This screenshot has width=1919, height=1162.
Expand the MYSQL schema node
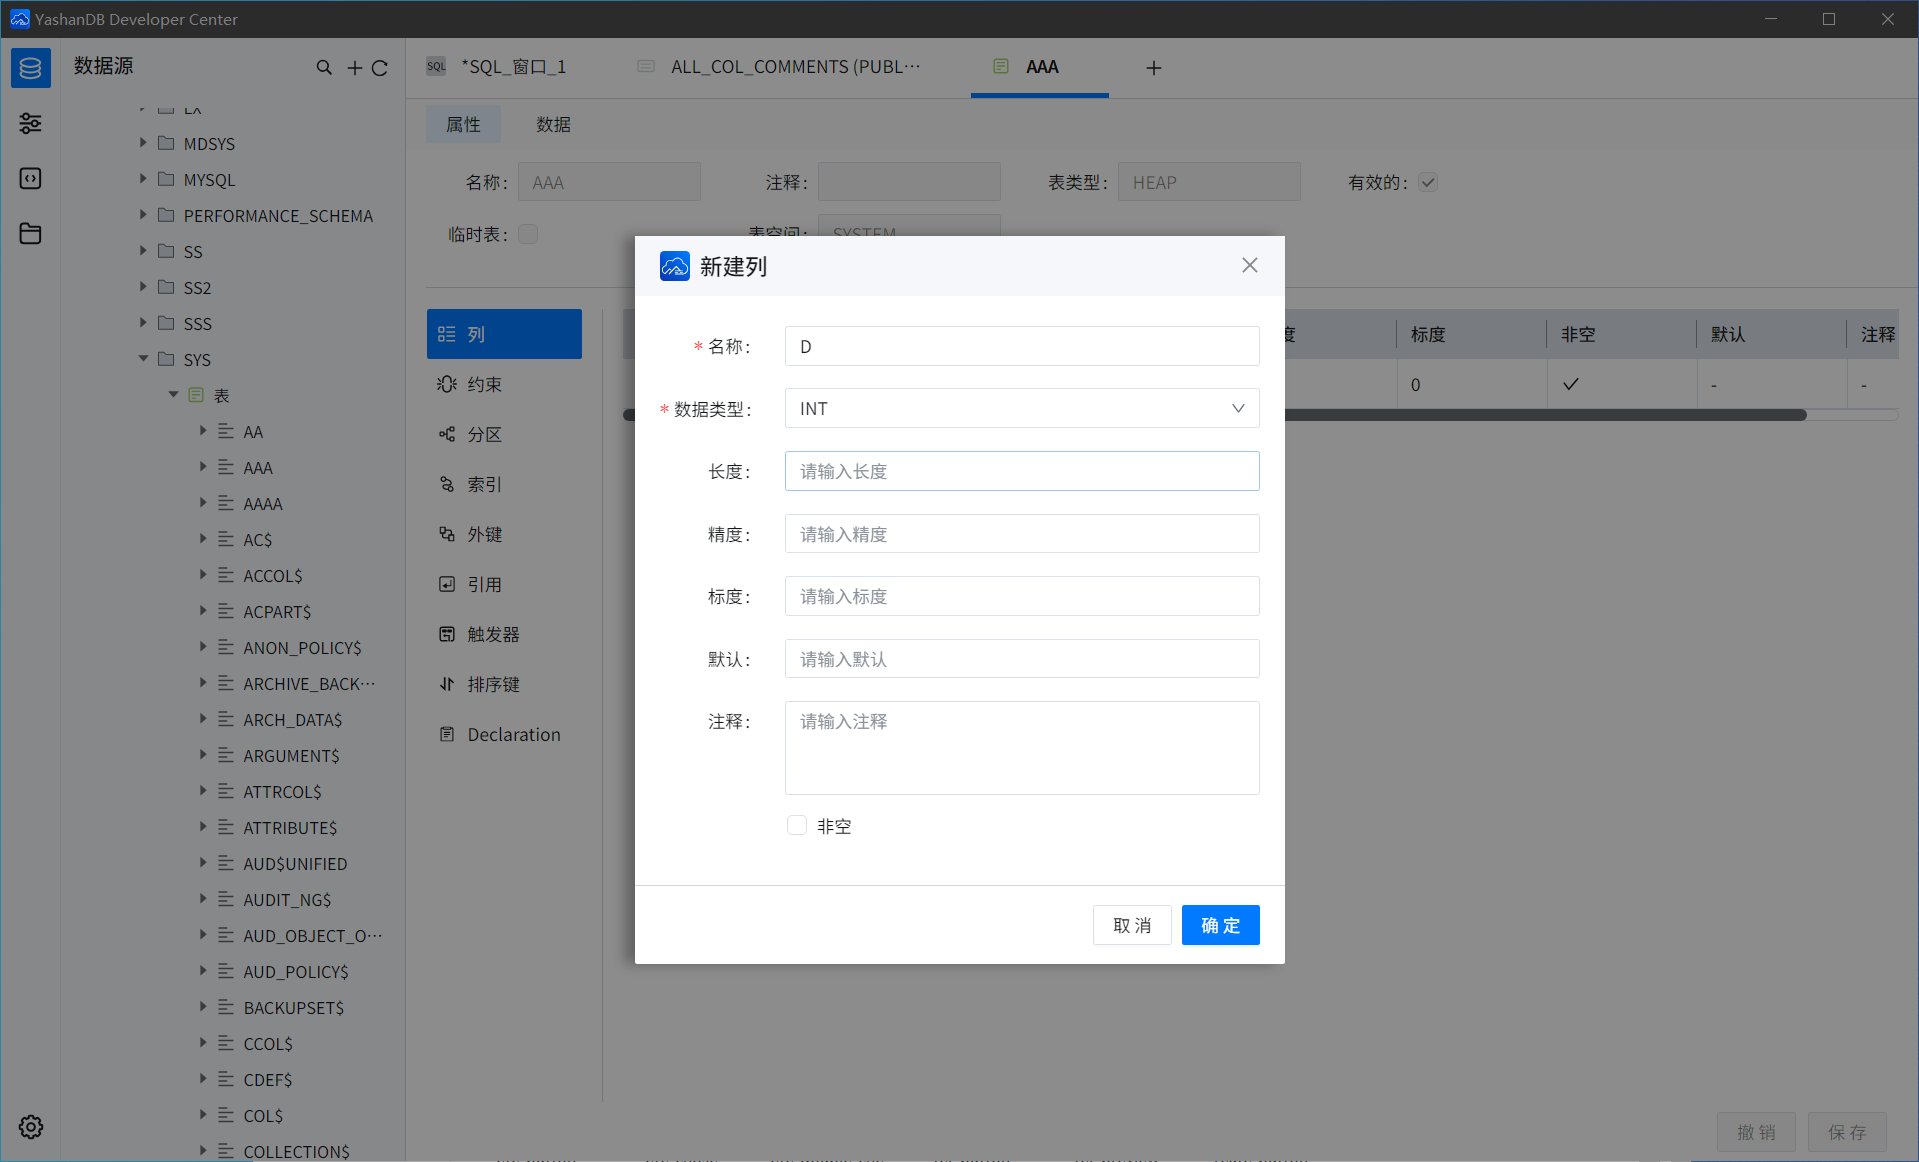143,179
